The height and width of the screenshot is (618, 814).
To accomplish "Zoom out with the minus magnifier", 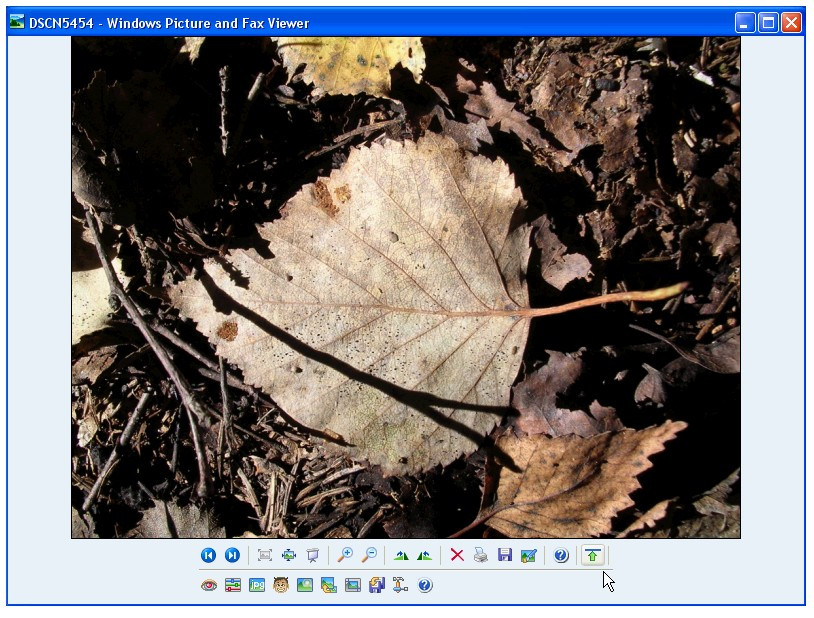I will 369,555.
